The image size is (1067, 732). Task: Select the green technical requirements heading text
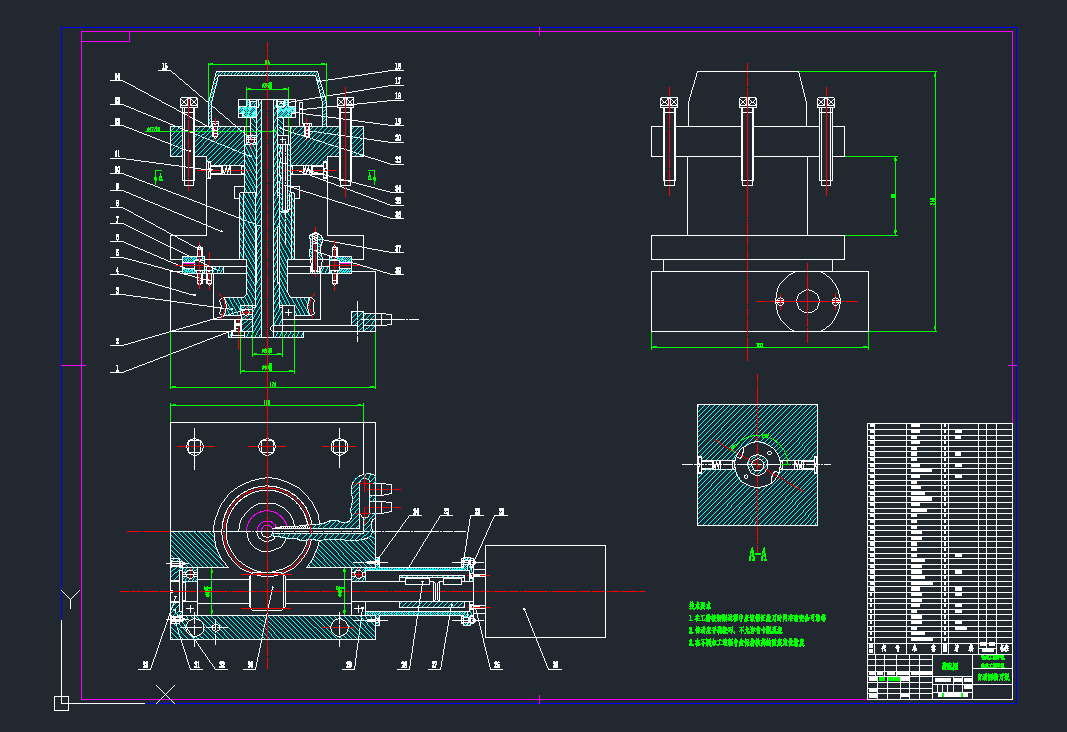[x=697, y=606]
